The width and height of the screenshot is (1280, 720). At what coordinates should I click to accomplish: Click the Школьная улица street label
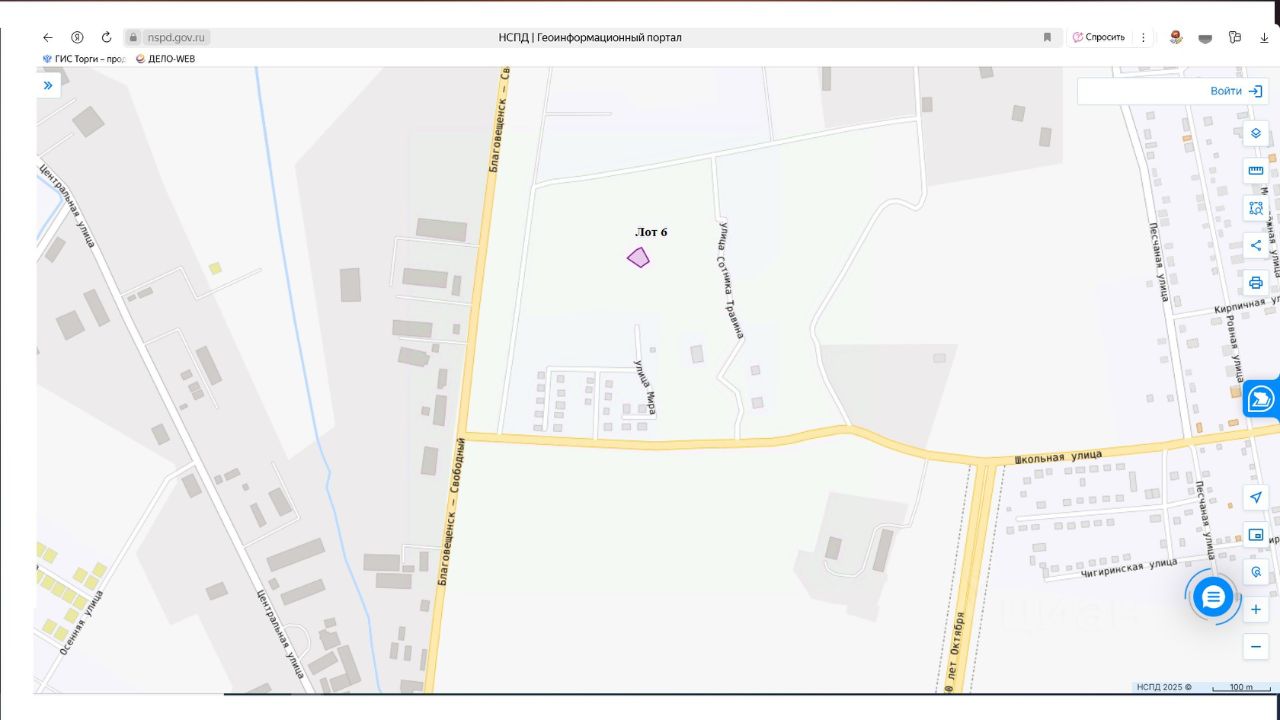pos(1058,456)
